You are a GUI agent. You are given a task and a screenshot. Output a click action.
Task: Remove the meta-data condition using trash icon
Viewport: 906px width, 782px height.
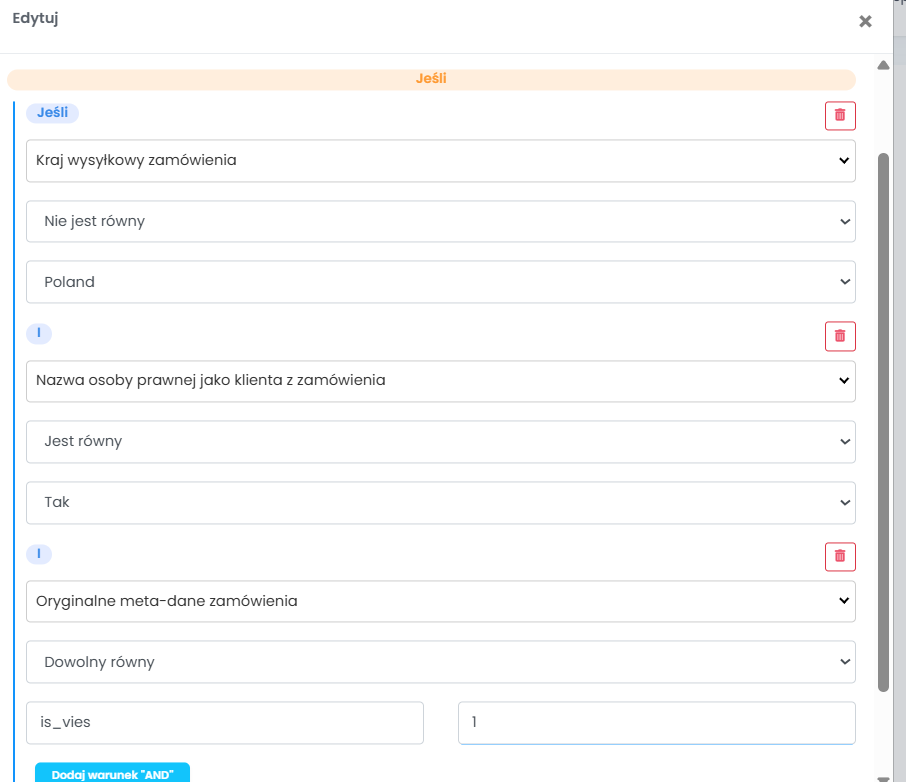840,557
